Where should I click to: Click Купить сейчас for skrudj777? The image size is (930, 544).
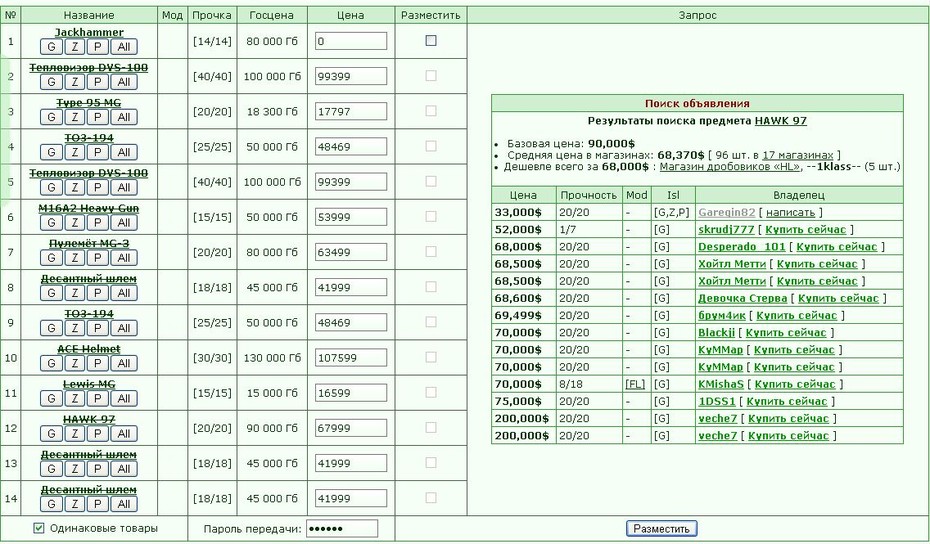coord(805,230)
